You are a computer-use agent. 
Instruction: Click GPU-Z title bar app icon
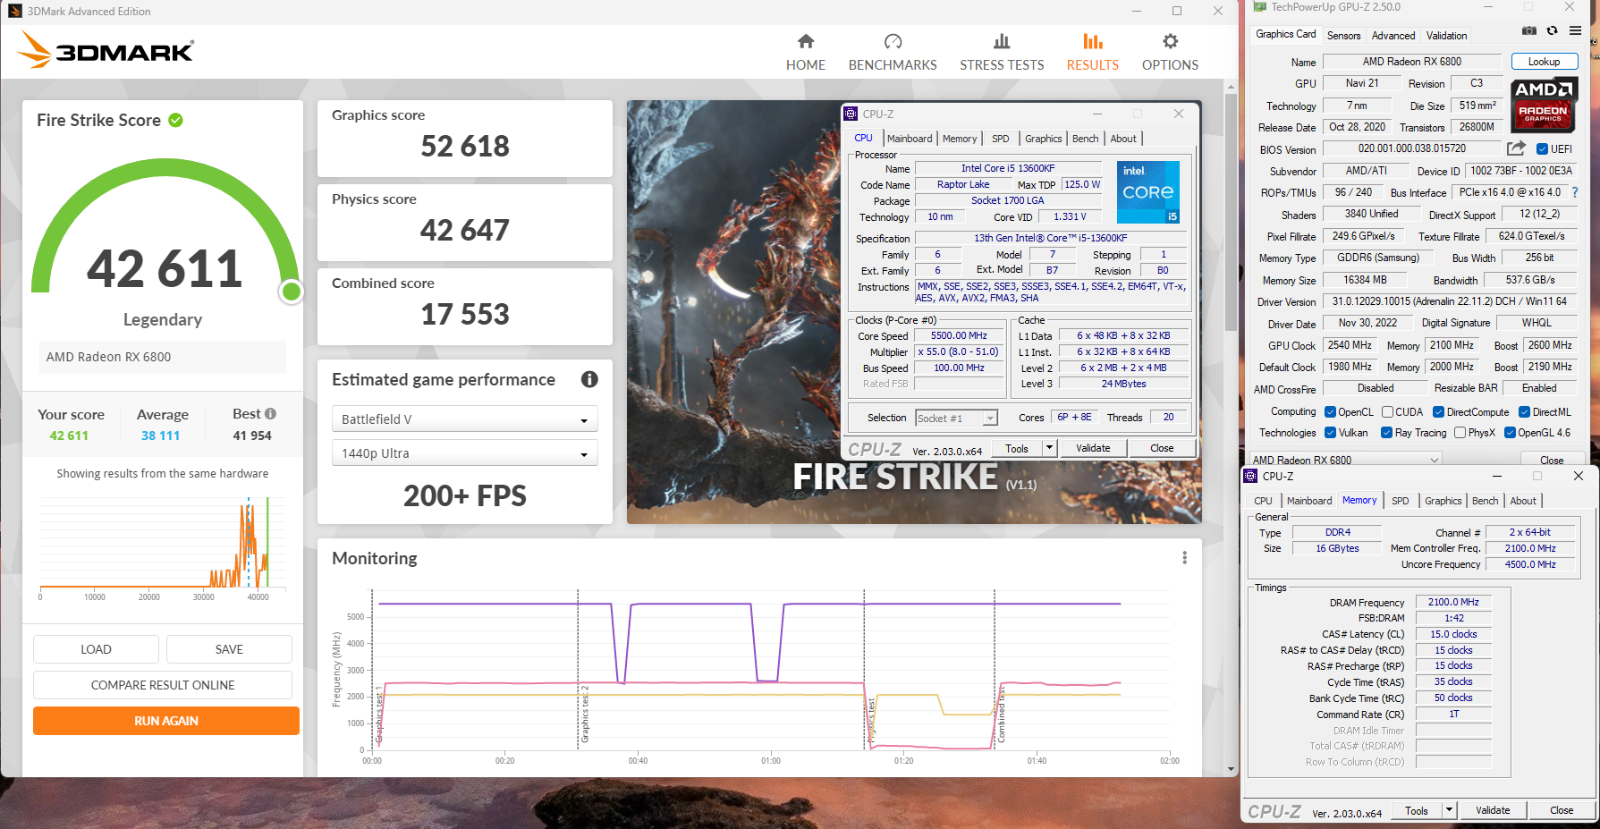[1259, 7]
